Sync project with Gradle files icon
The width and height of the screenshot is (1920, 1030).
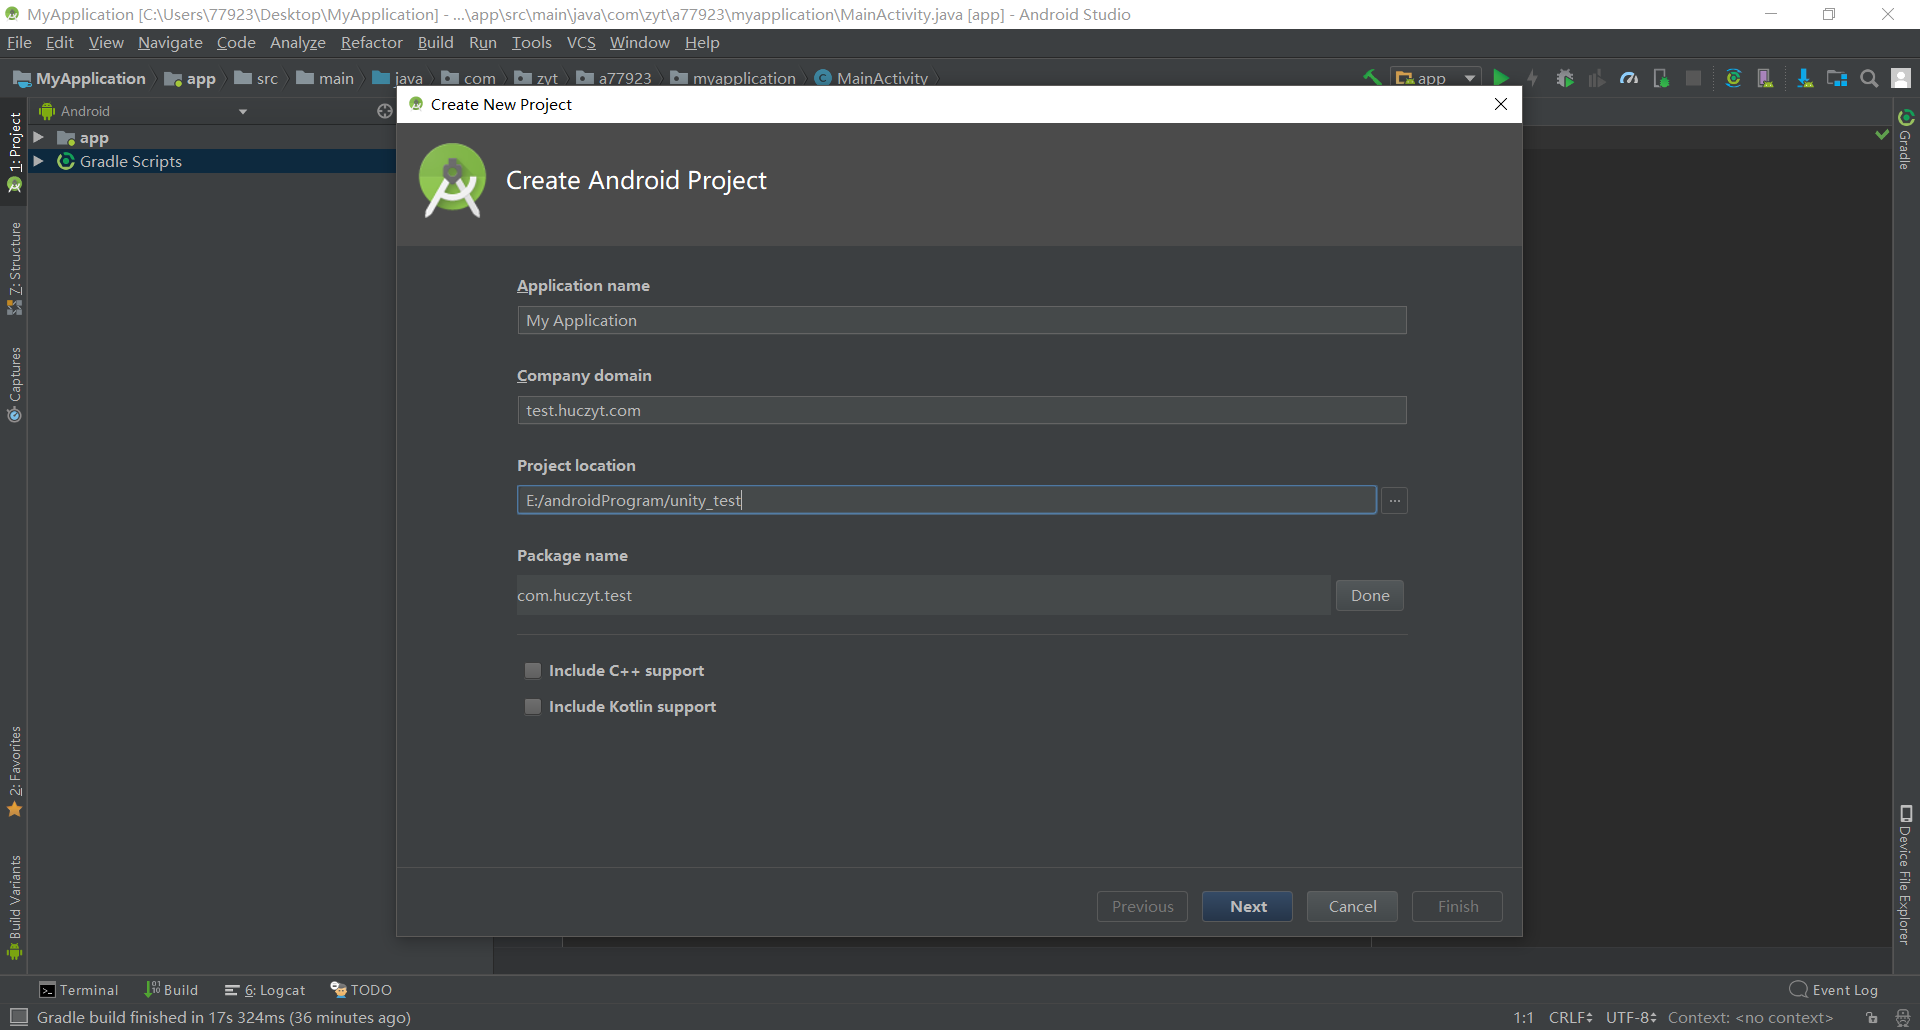point(1734,78)
